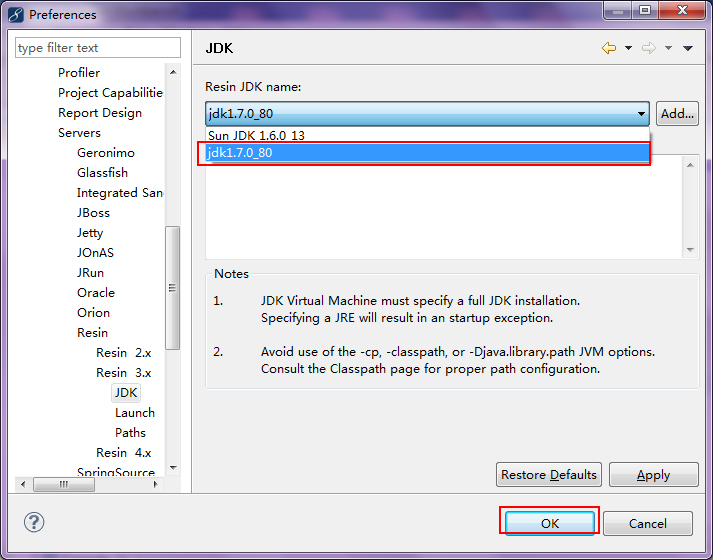
Task: Click the Apply button
Action: [x=653, y=475]
